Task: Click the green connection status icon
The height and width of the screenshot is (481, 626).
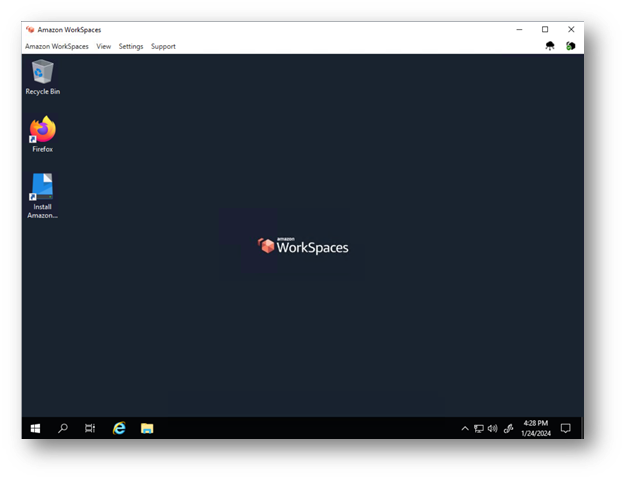Action: coord(571,46)
